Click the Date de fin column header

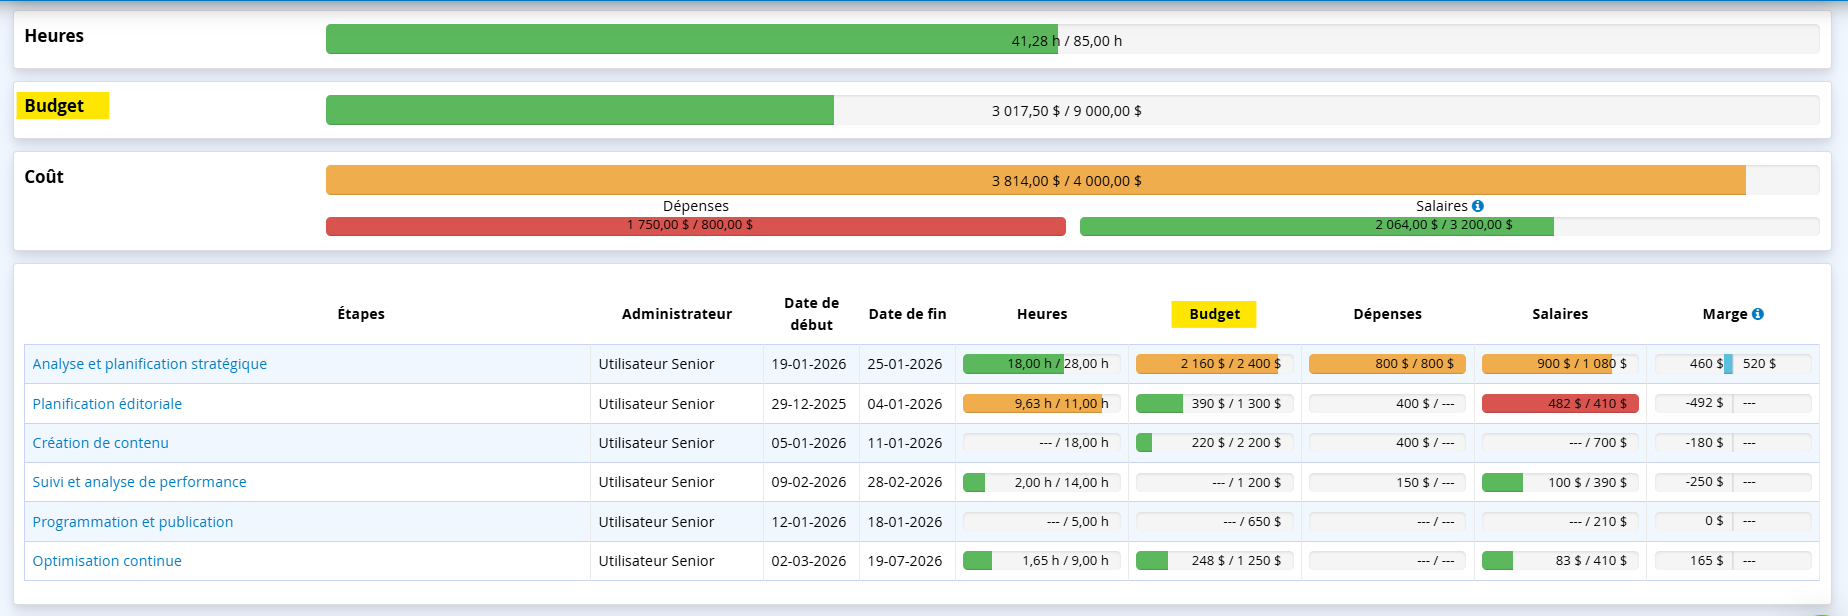point(907,314)
